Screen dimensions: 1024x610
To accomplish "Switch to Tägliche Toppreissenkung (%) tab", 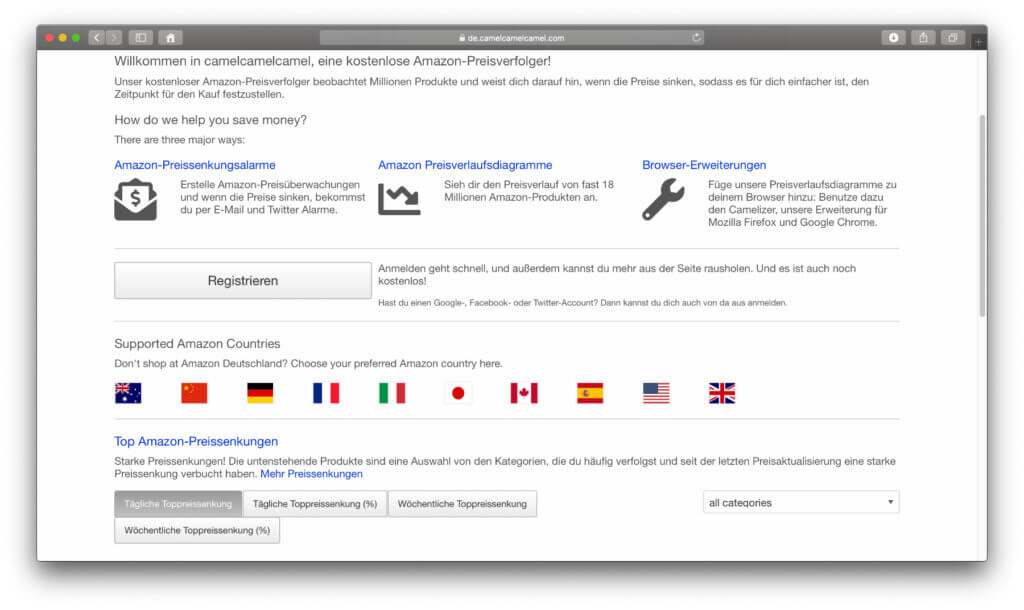I will pyautogui.click(x=314, y=504).
